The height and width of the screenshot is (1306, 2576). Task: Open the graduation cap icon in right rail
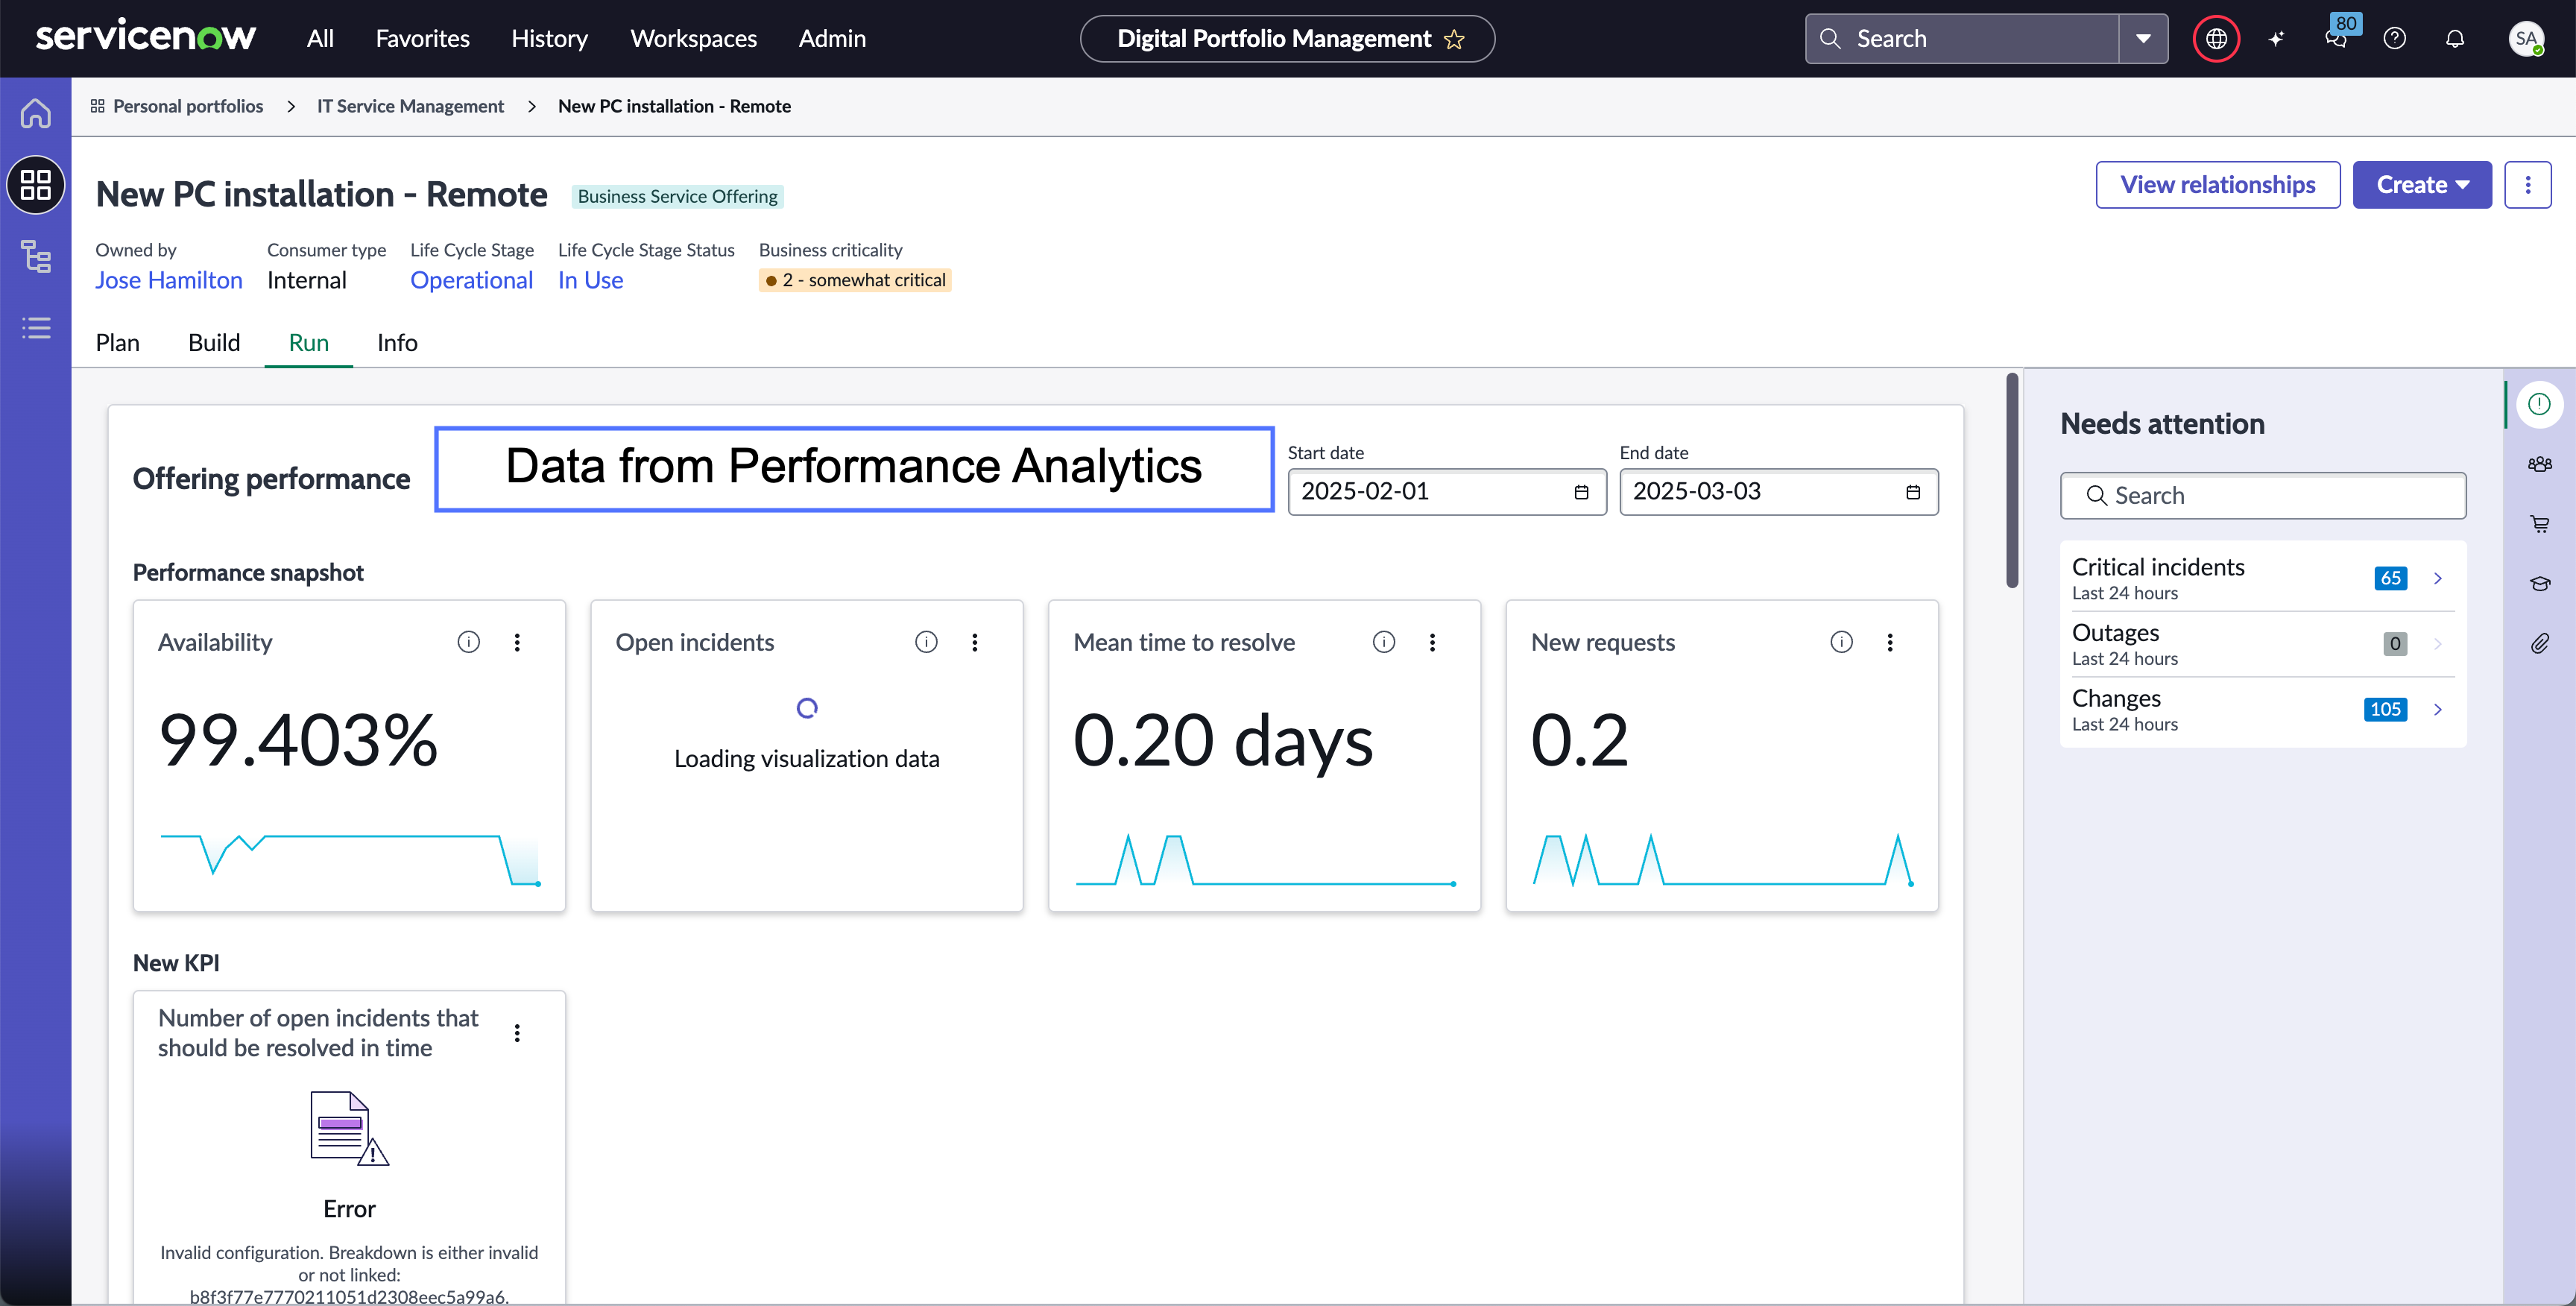[x=2539, y=583]
